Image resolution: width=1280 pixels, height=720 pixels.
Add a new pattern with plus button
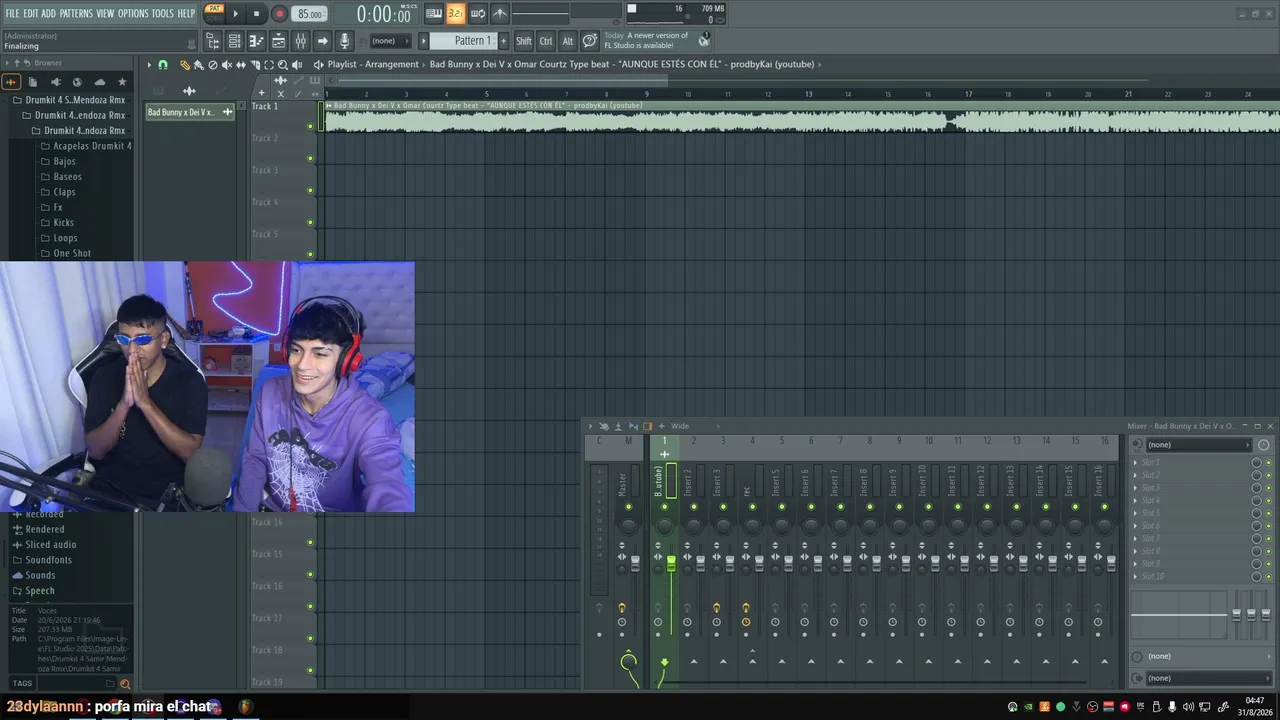pos(503,41)
